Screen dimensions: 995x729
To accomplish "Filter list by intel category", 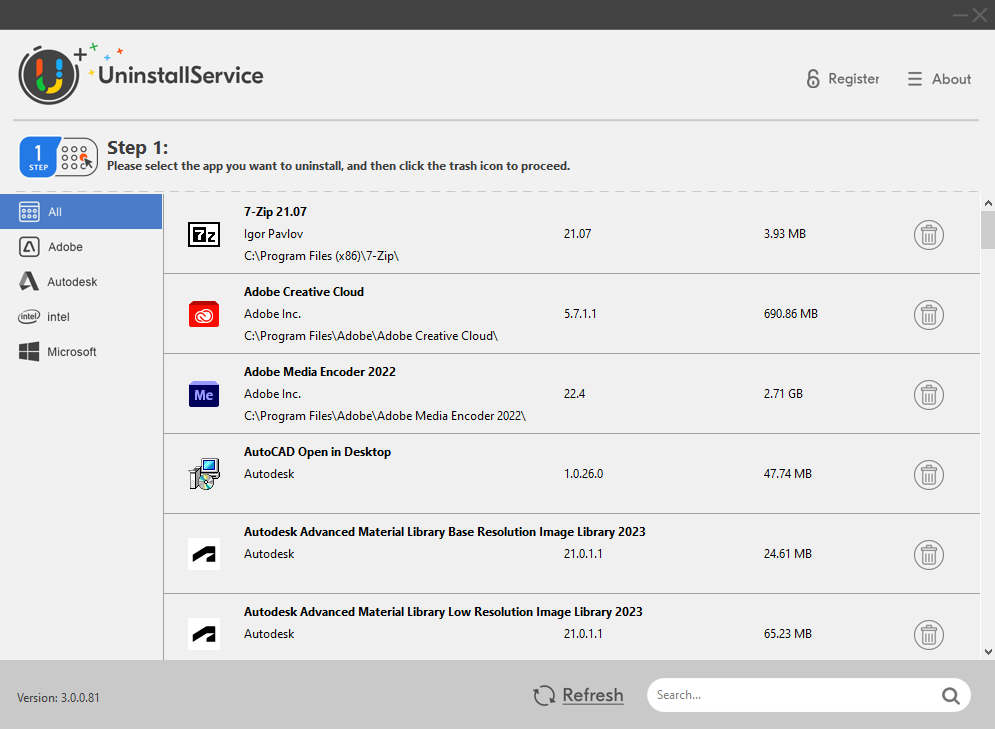I will pyautogui.click(x=81, y=317).
